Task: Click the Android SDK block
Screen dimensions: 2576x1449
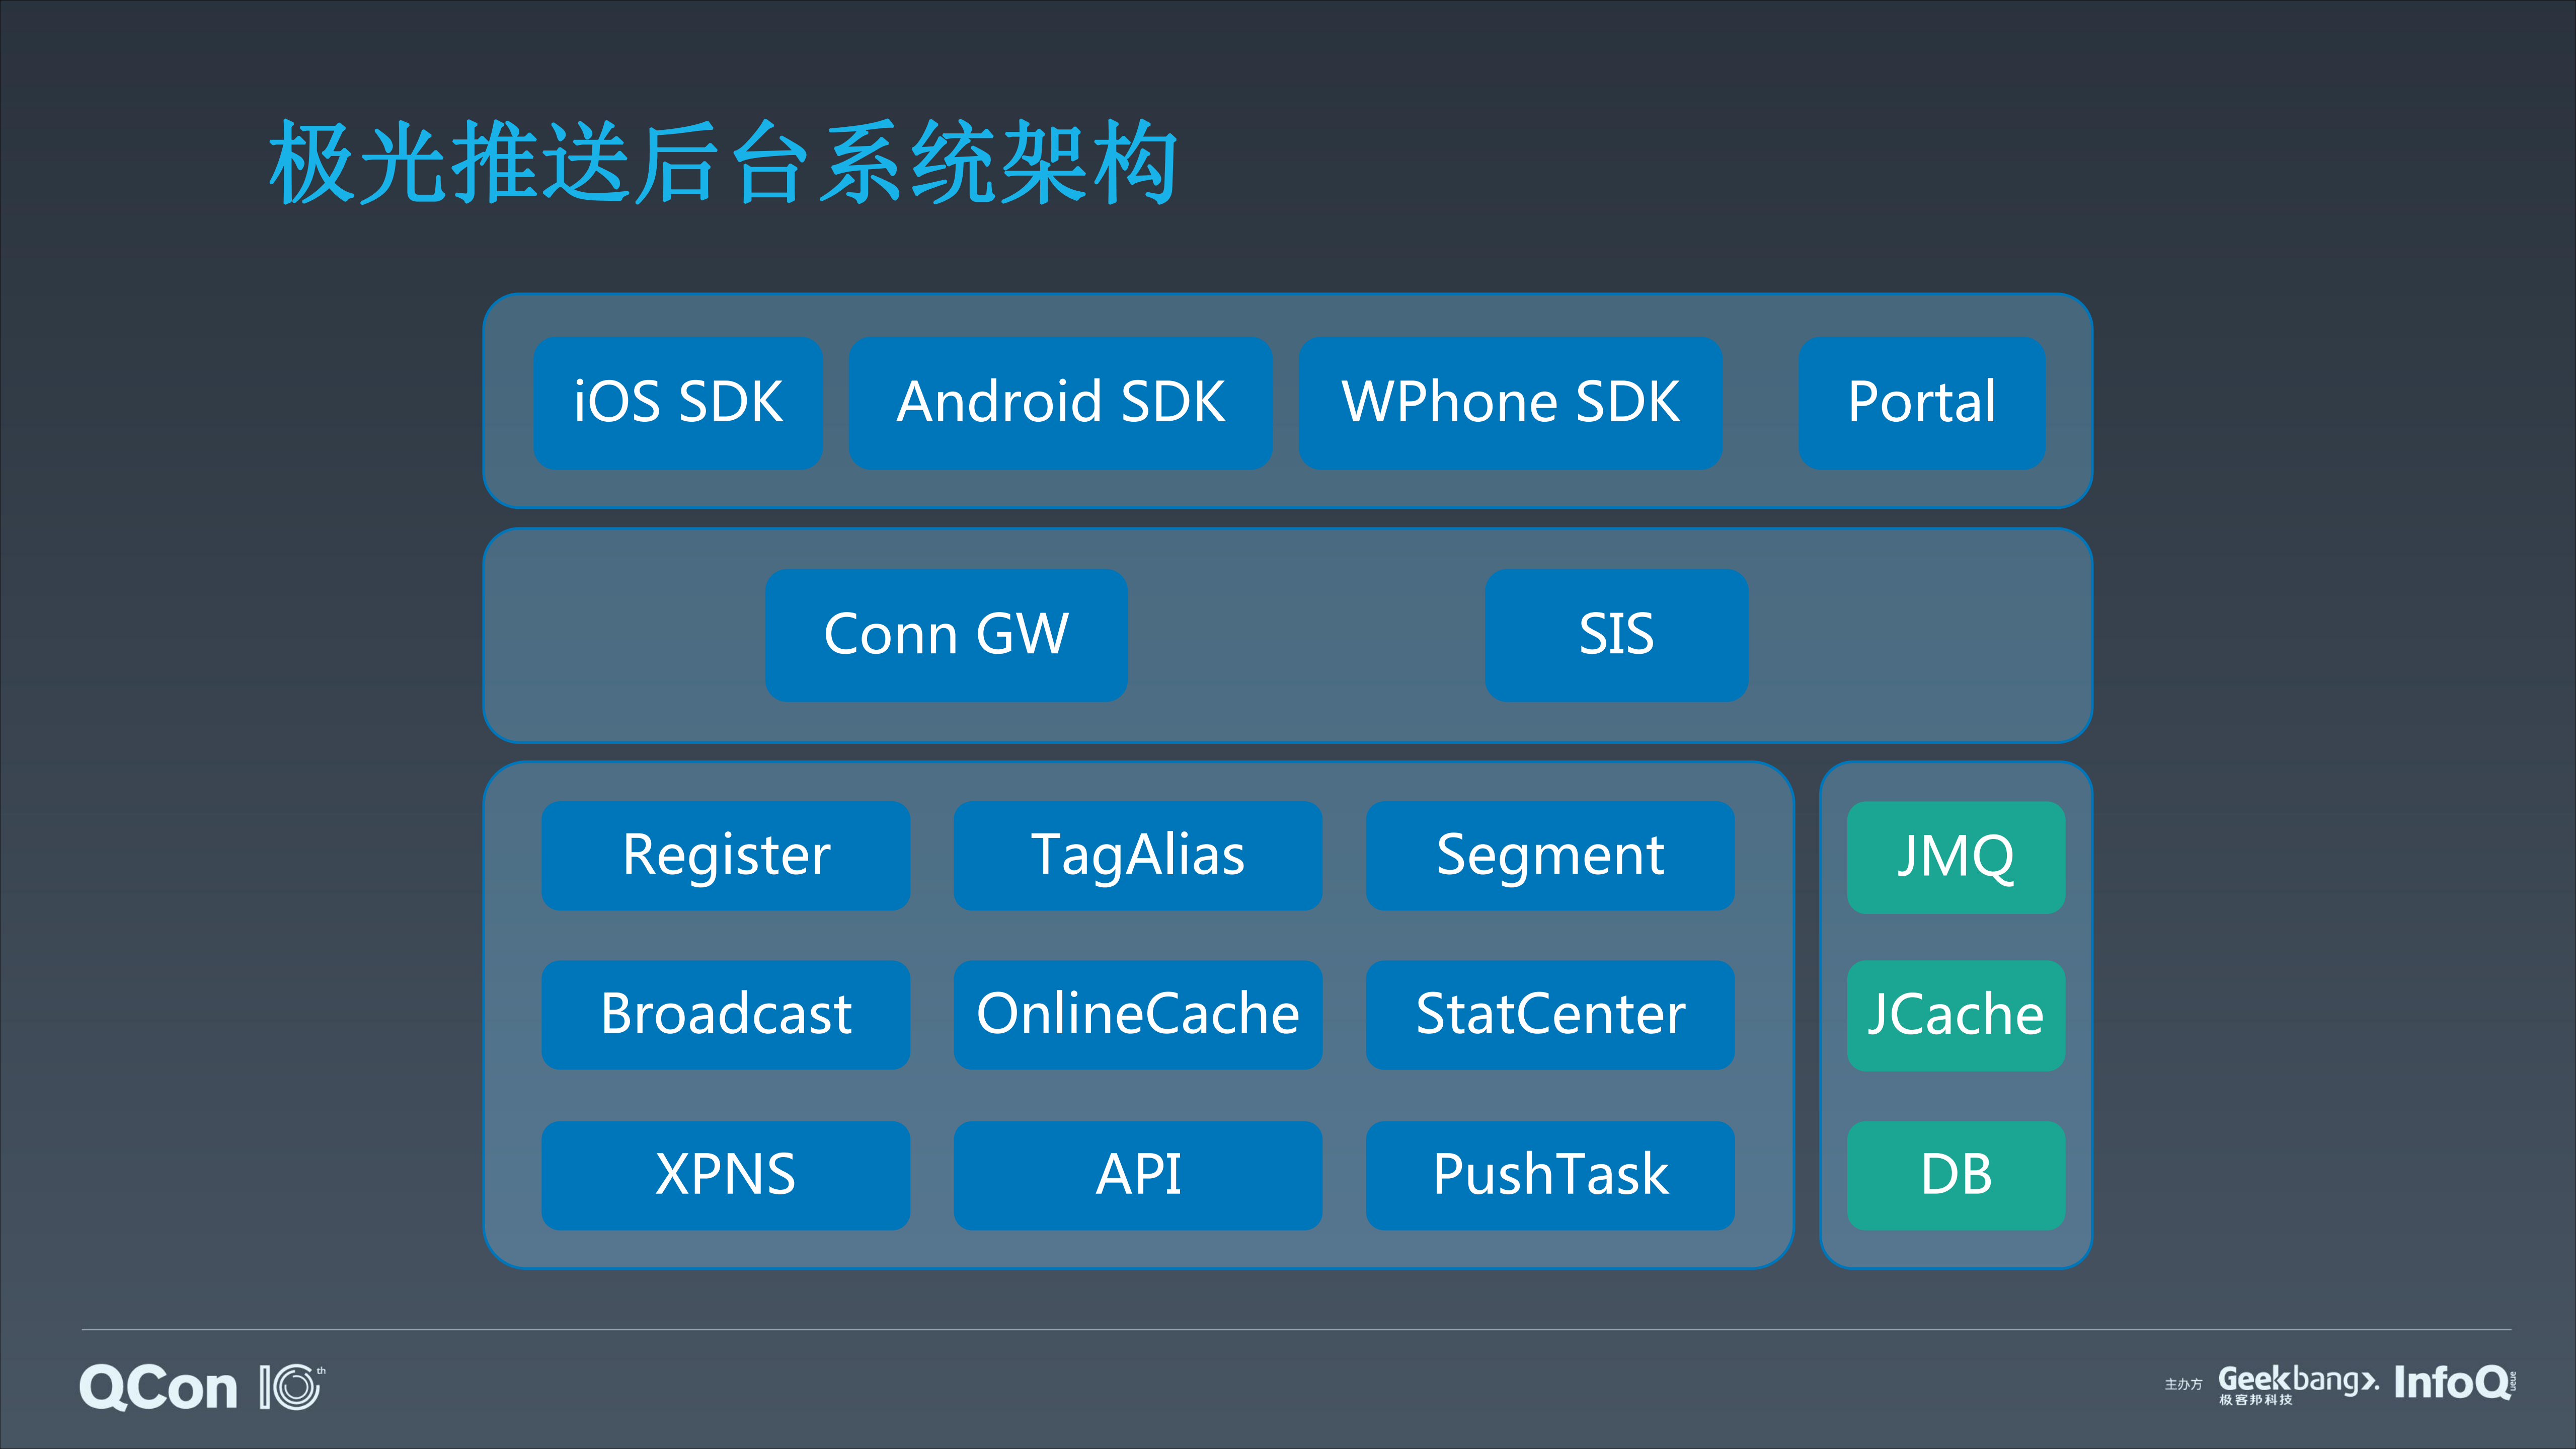Action: click(x=1061, y=402)
